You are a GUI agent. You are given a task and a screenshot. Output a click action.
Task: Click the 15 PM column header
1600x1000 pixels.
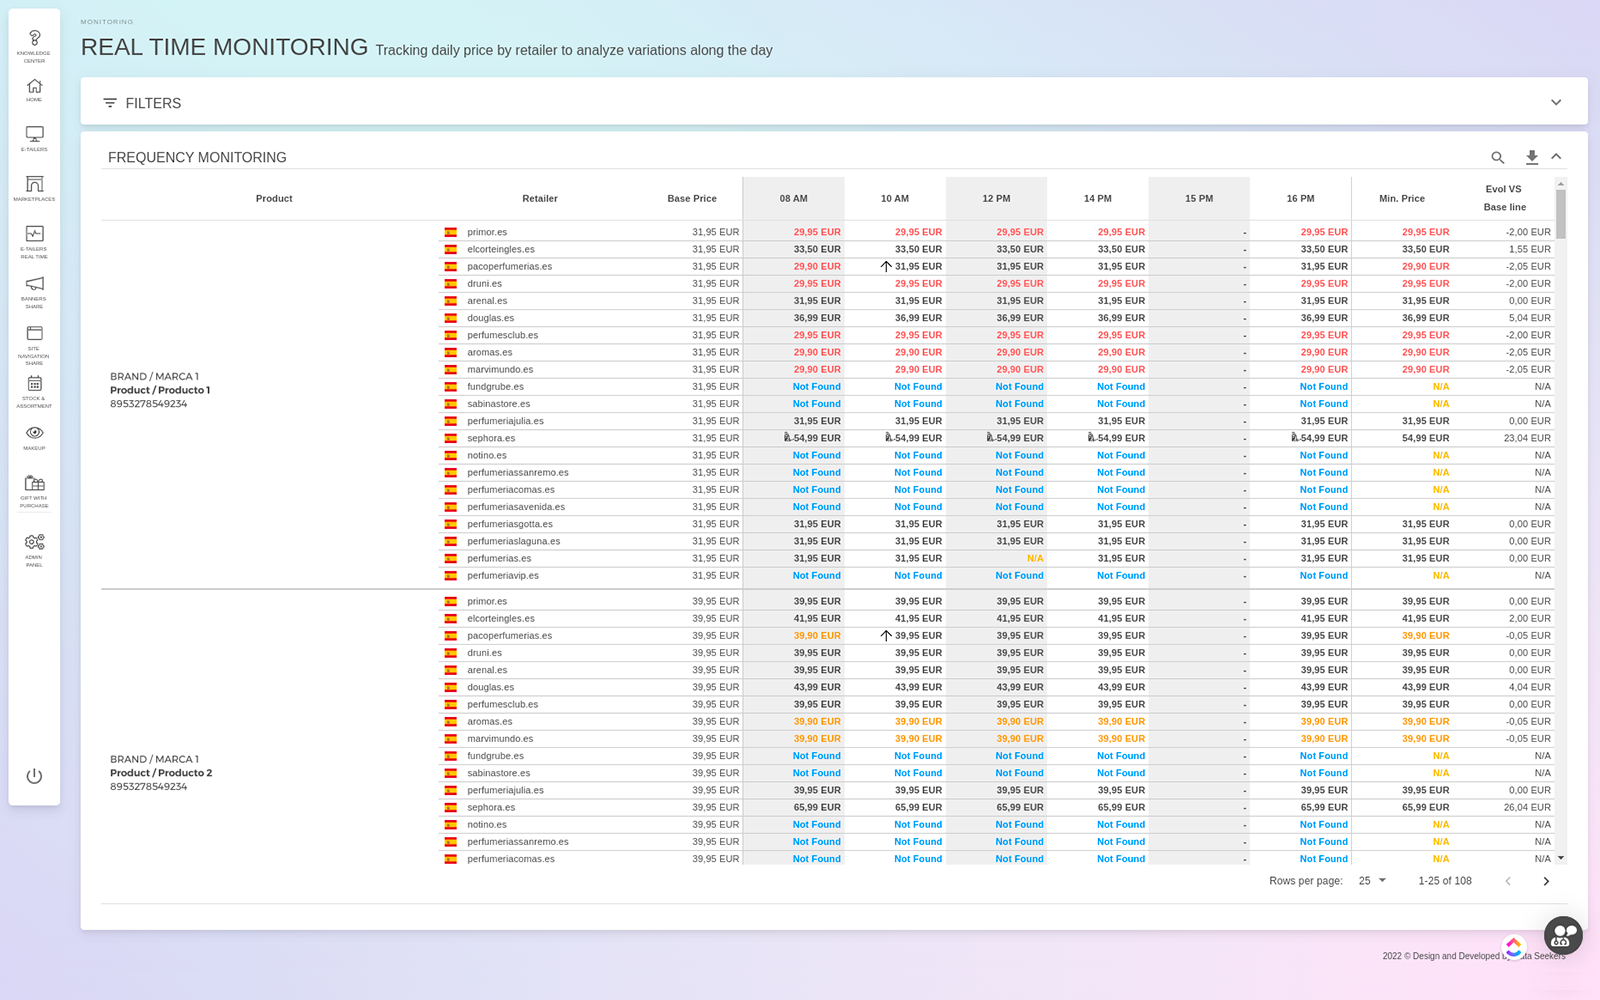[1199, 198]
